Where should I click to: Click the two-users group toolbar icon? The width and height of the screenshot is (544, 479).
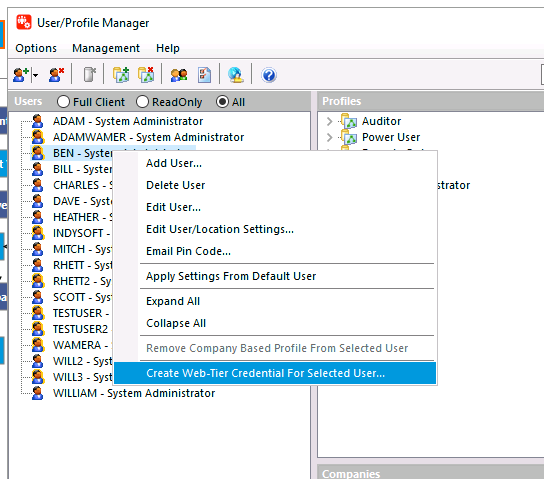pyautogui.click(x=179, y=75)
